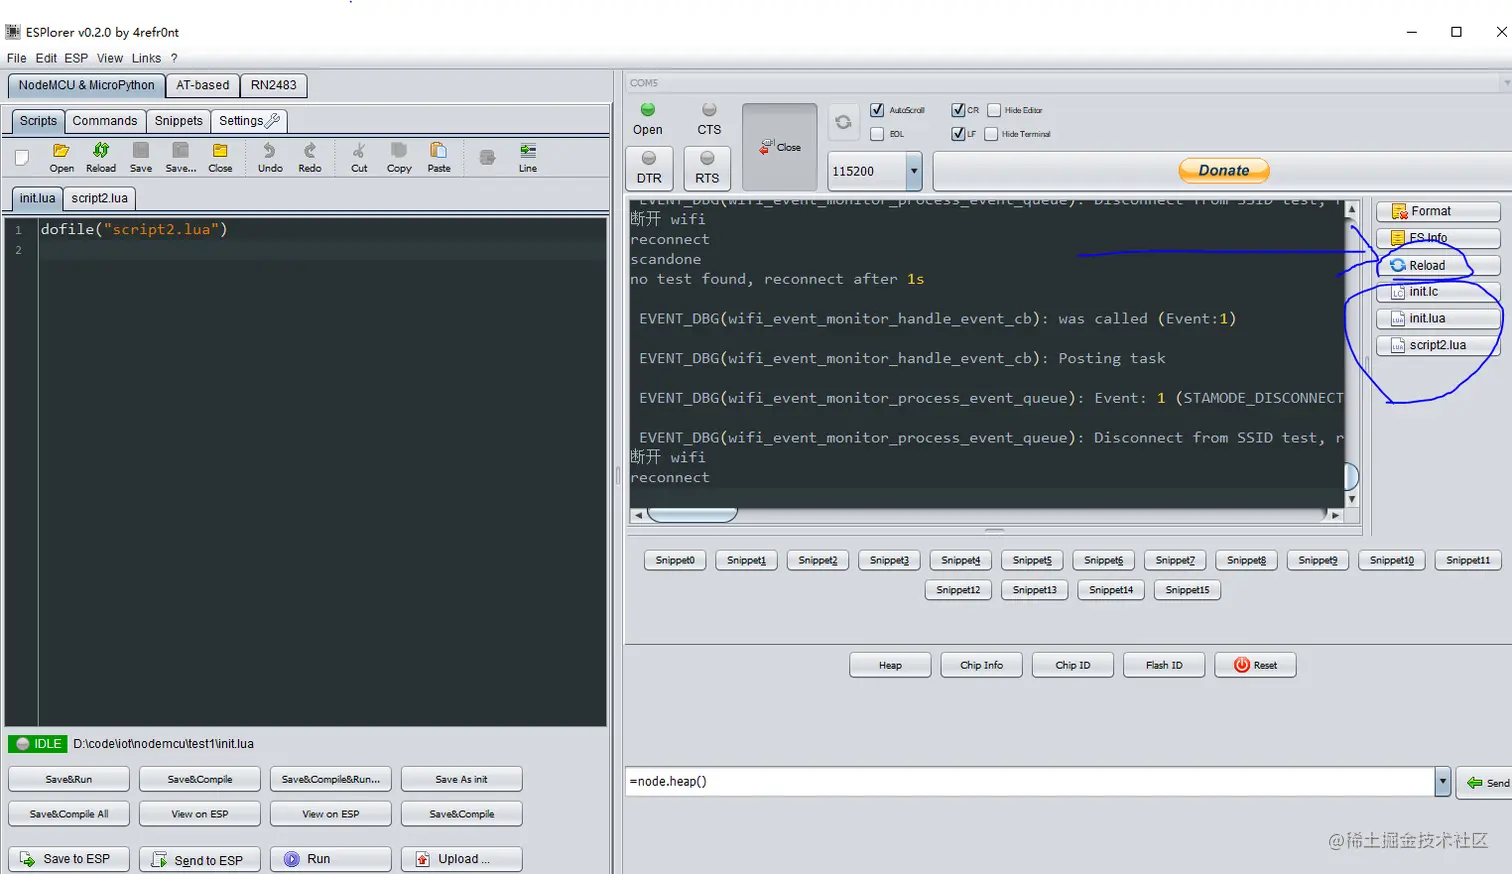Uncheck the CR checkbox
The width and height of the screenshot is (1512, 874).
coord(958,110)
